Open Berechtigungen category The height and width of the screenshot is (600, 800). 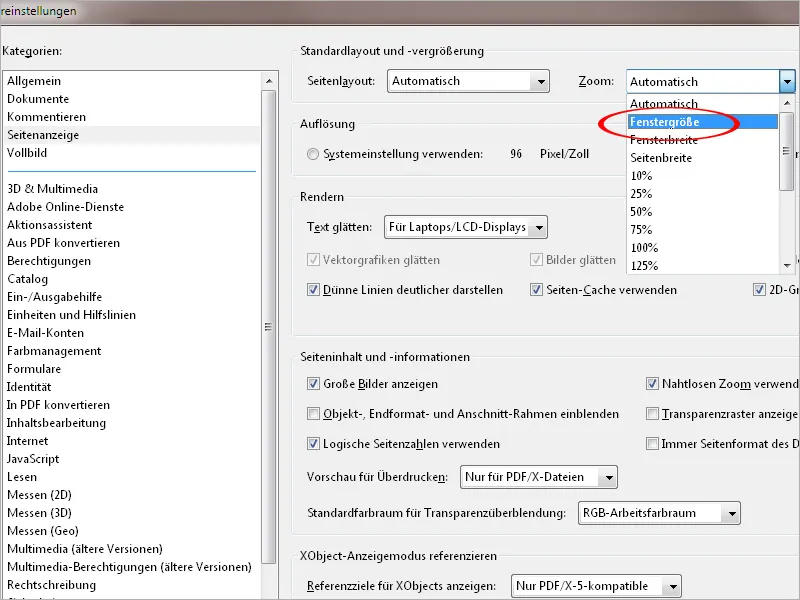(x=49, y=261)
